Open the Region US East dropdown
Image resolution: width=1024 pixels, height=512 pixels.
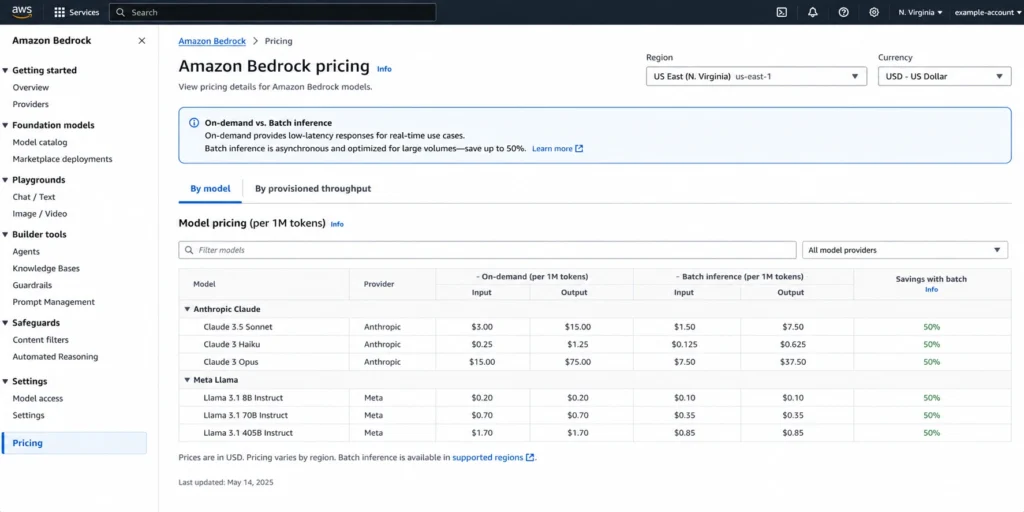click(756, 76)
